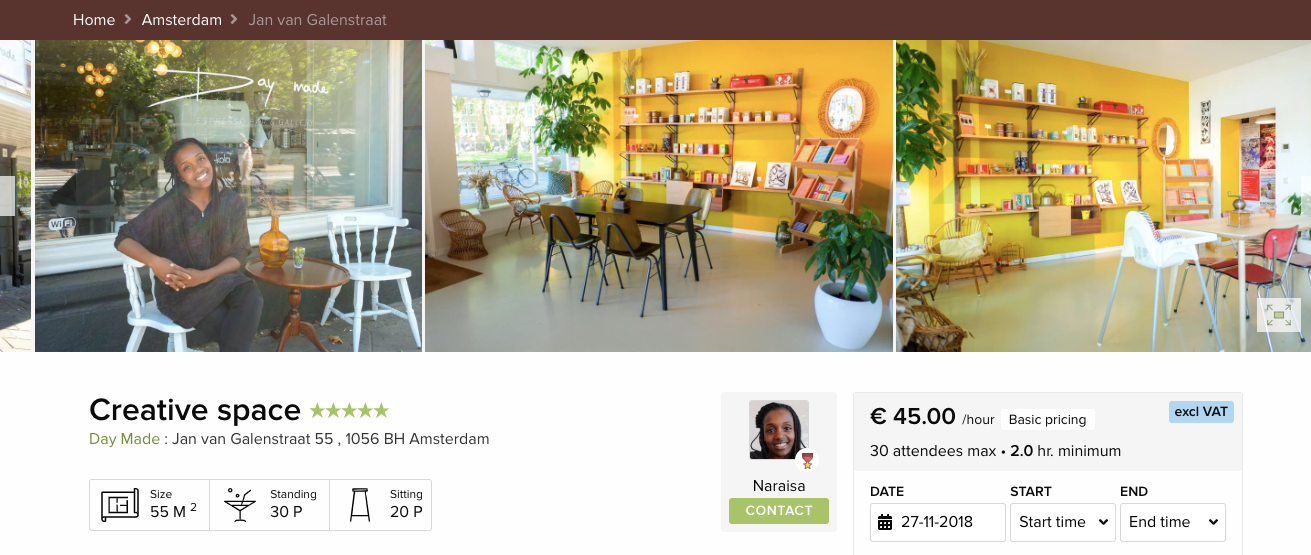The width and height of the screenshot is (1311, 555).
Task: Expand the End time dropdown
Action: point(1172,522)
